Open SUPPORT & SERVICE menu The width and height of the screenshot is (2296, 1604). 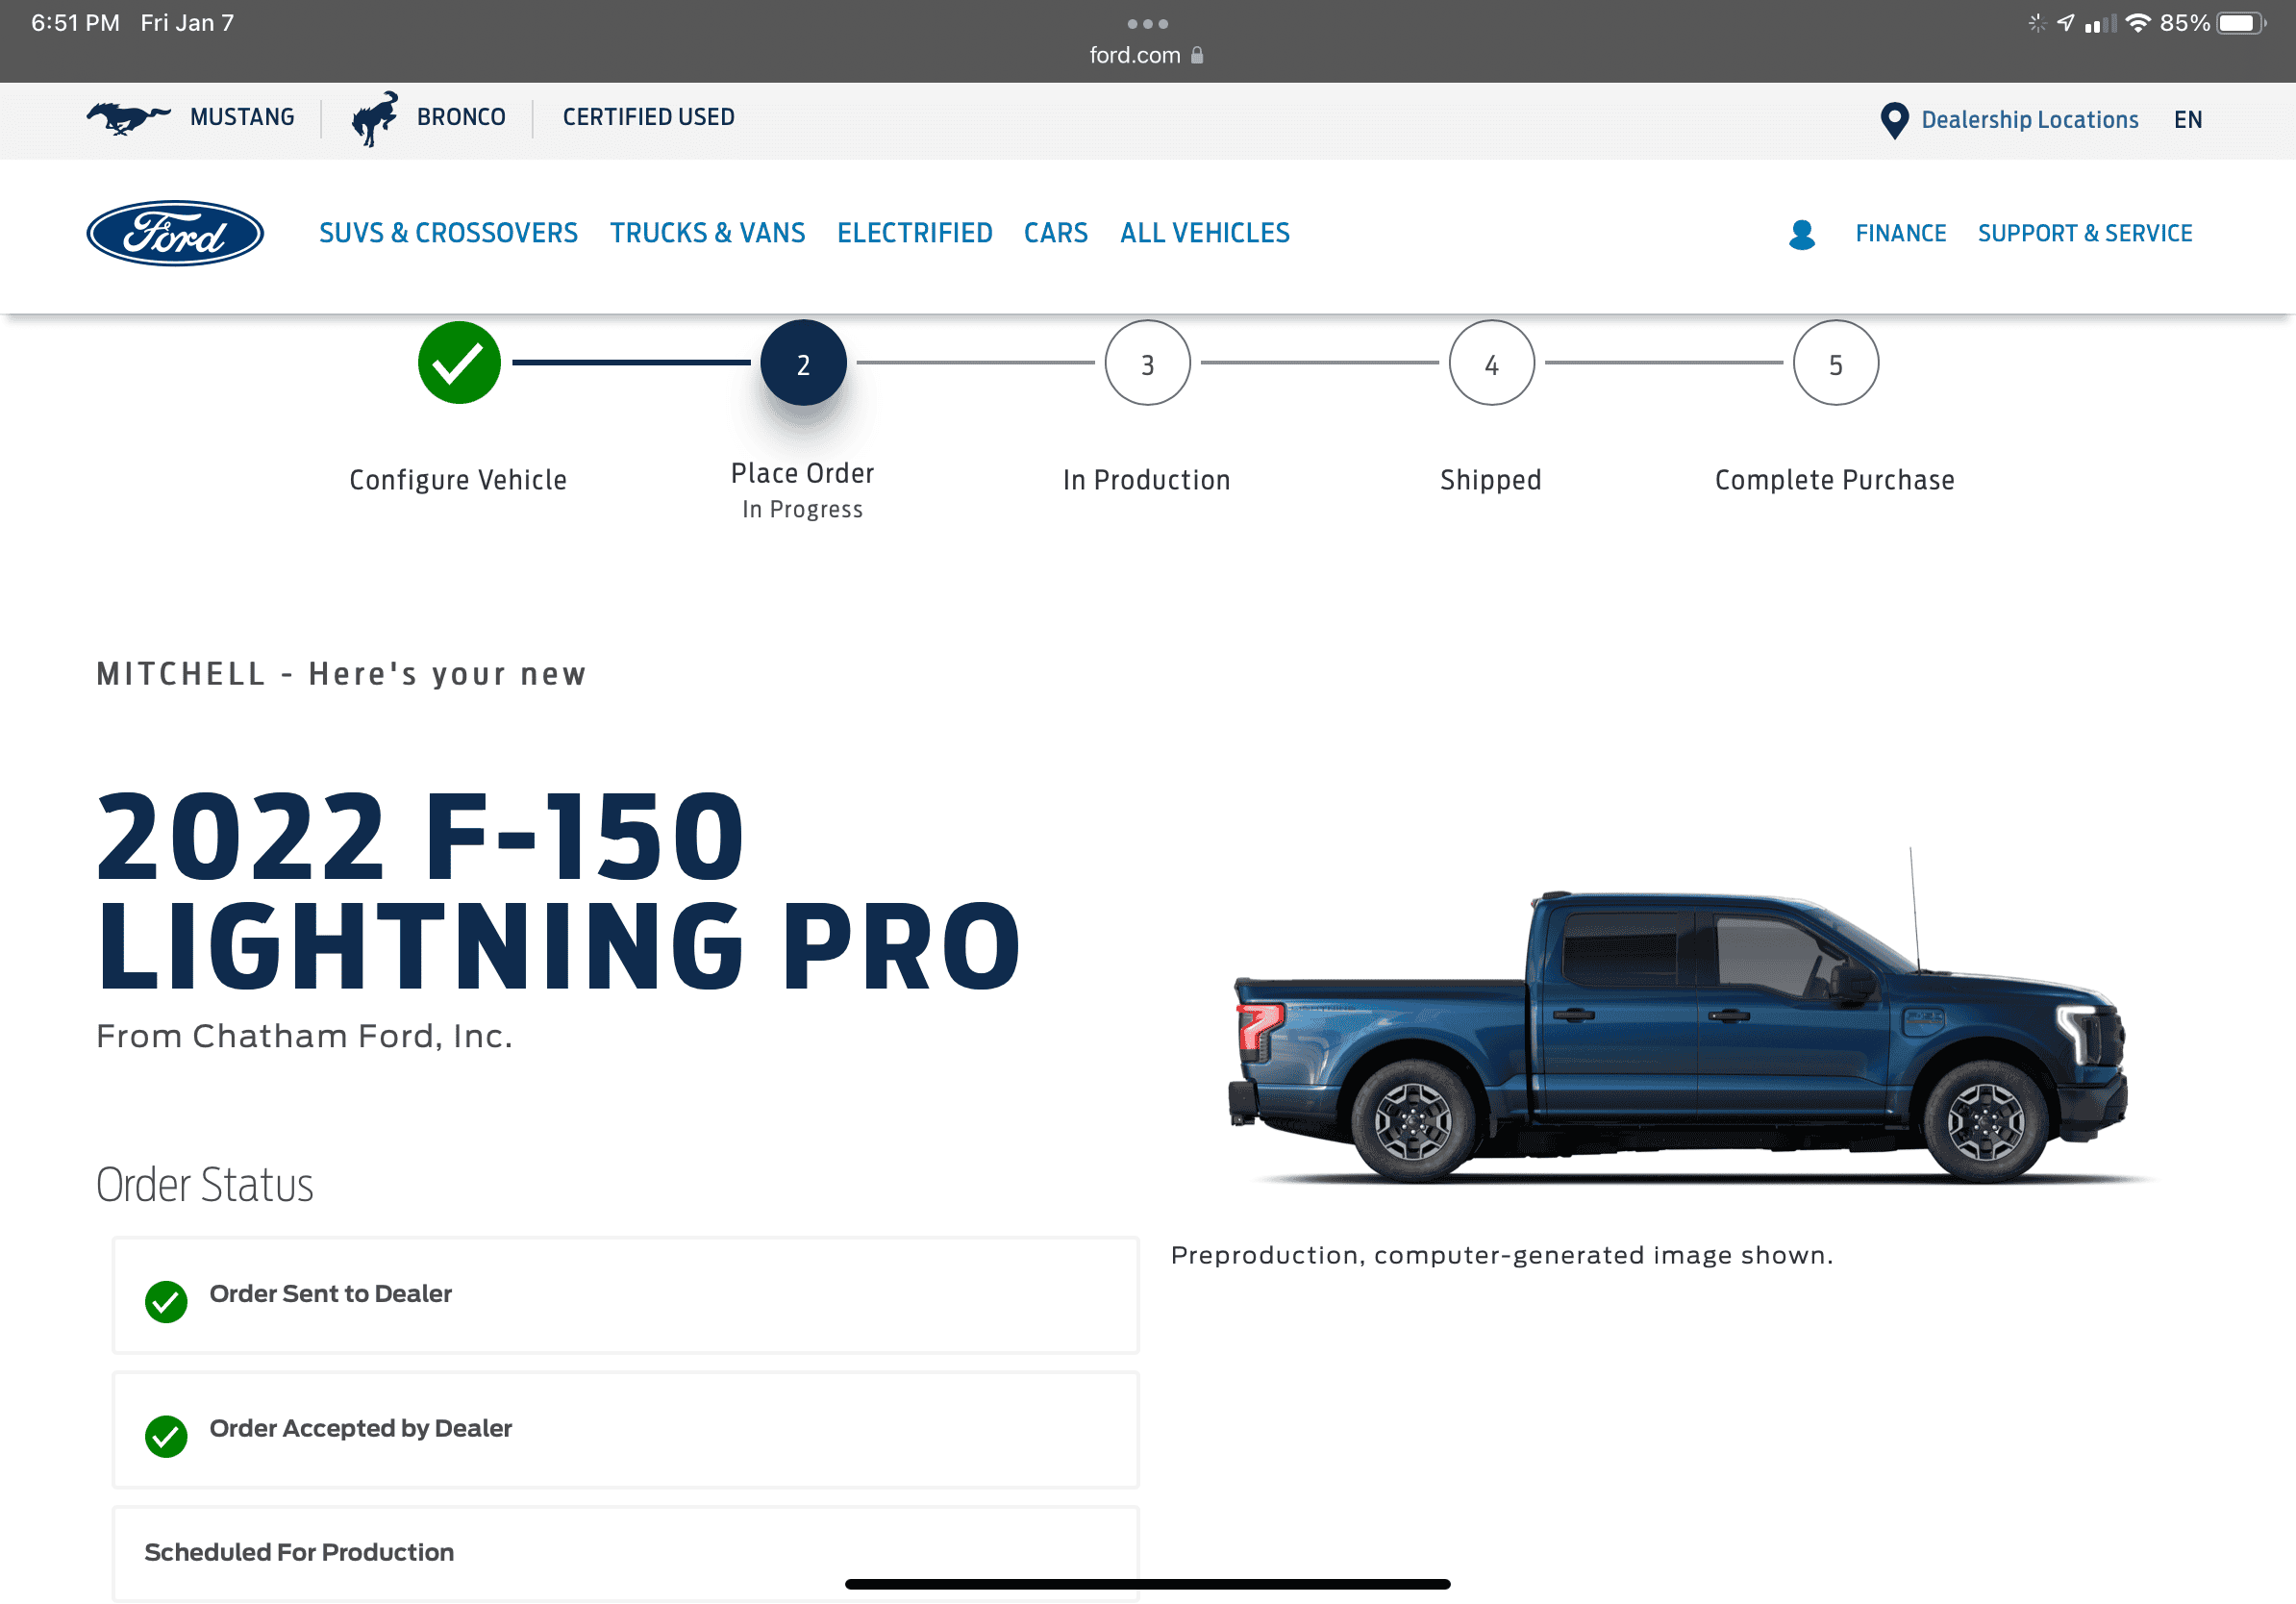(x=2084, y=233)
